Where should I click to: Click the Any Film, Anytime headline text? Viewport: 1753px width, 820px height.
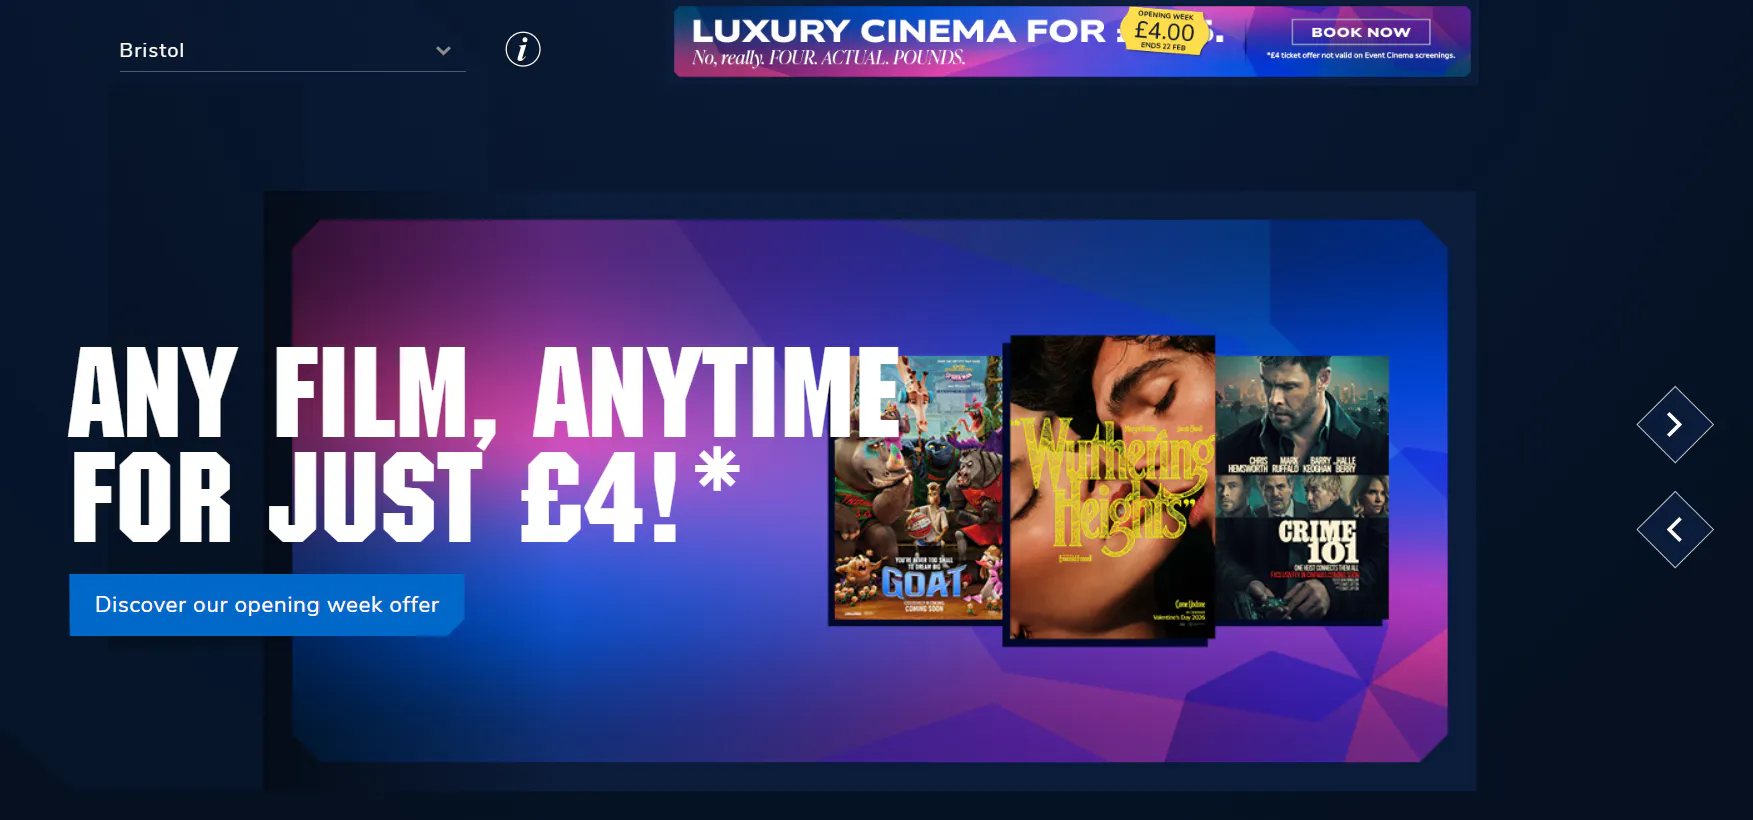484,393
